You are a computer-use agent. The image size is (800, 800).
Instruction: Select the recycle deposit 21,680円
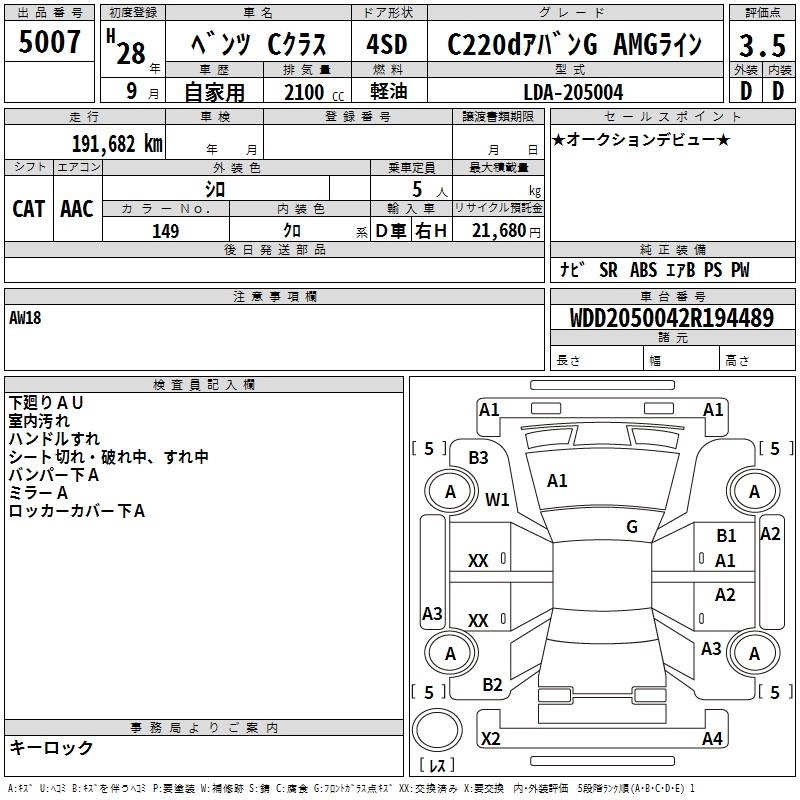(x=506, y=231)
